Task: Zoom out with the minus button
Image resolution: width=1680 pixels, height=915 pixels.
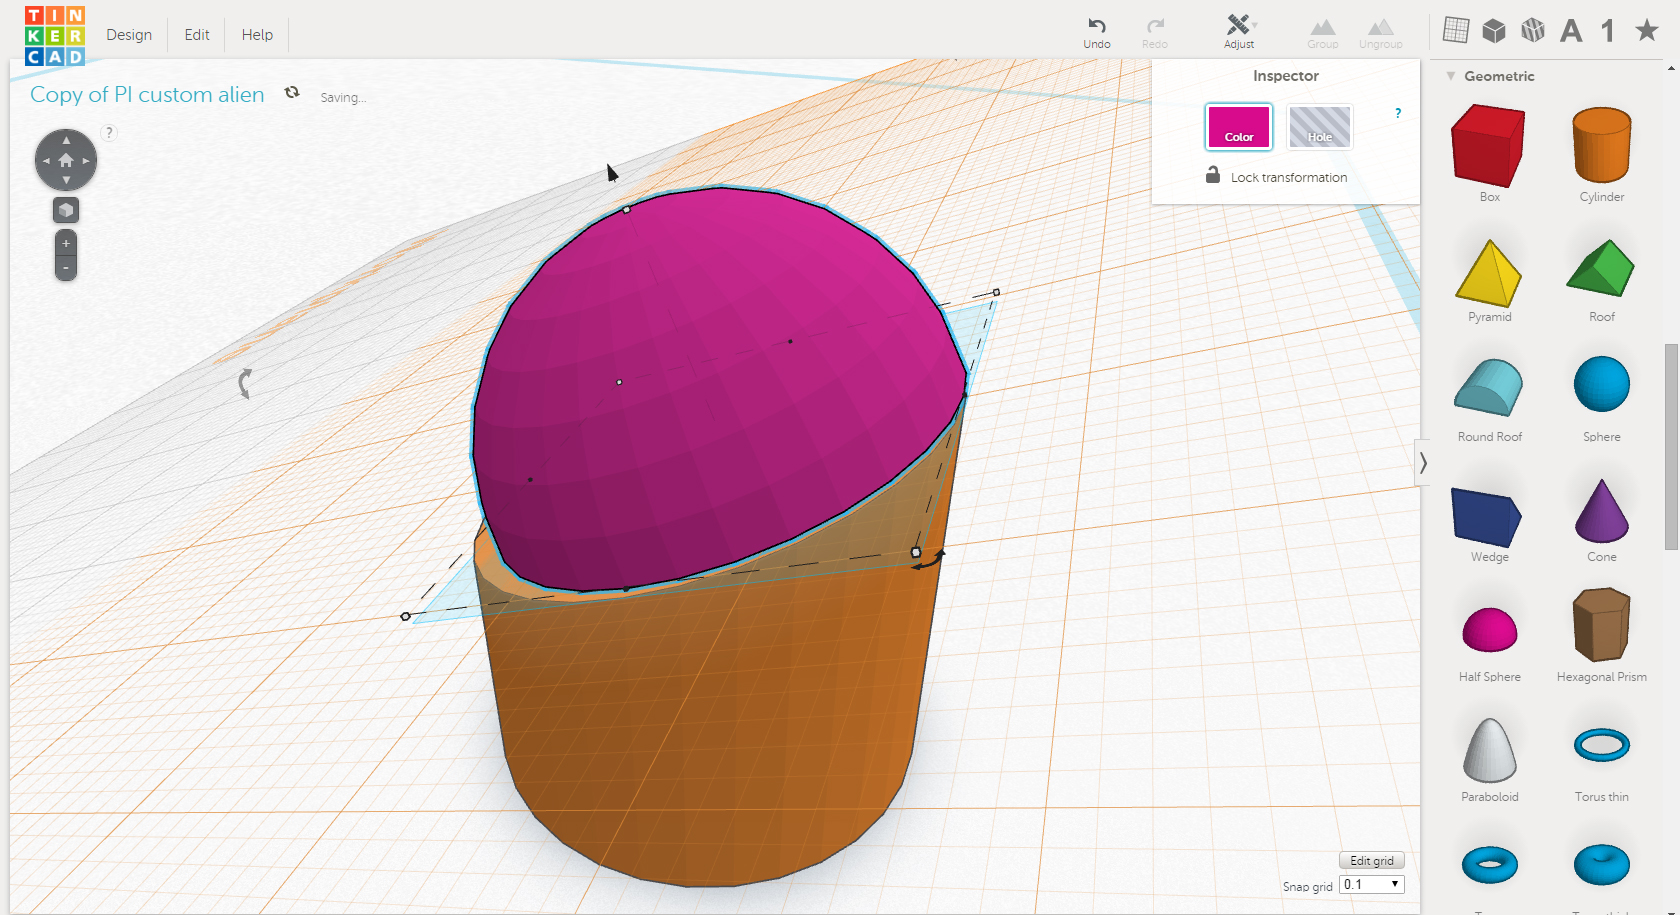Action: coord(66,268)
